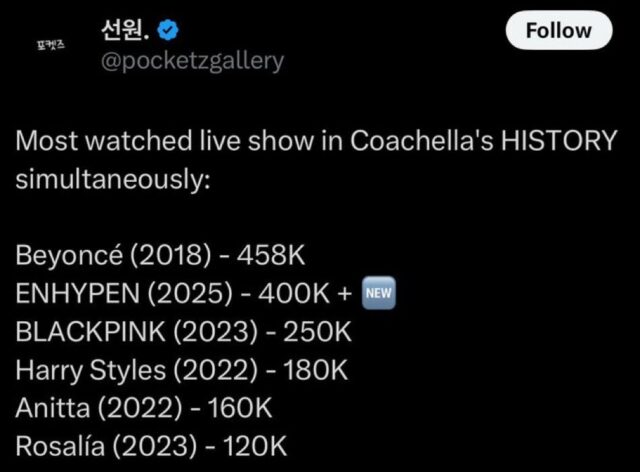Click the NEW emoji icon

pos(378,294)
